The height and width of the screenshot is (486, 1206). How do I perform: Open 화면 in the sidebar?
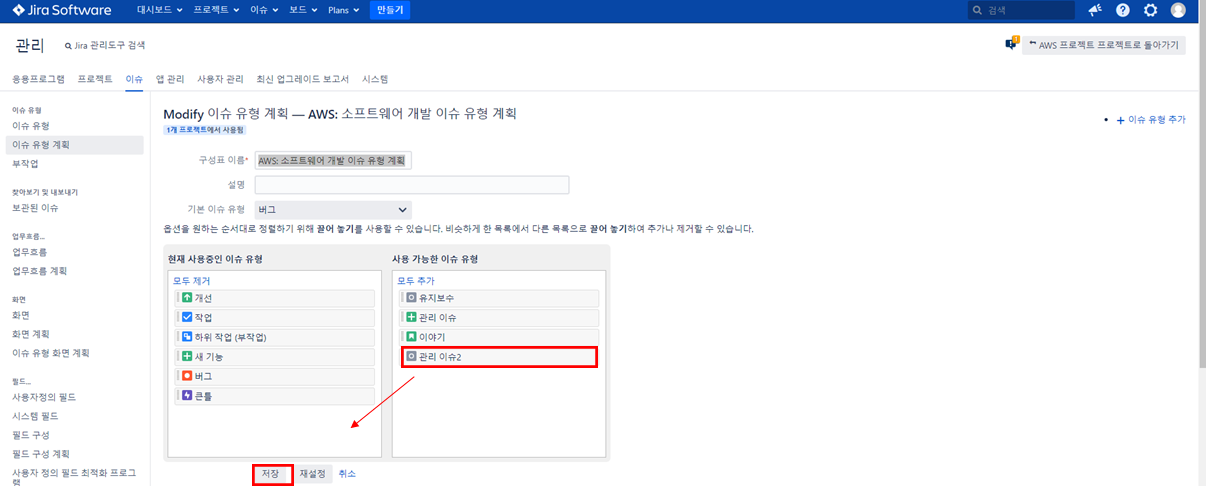pyautogui.click(x=21, y=315)
